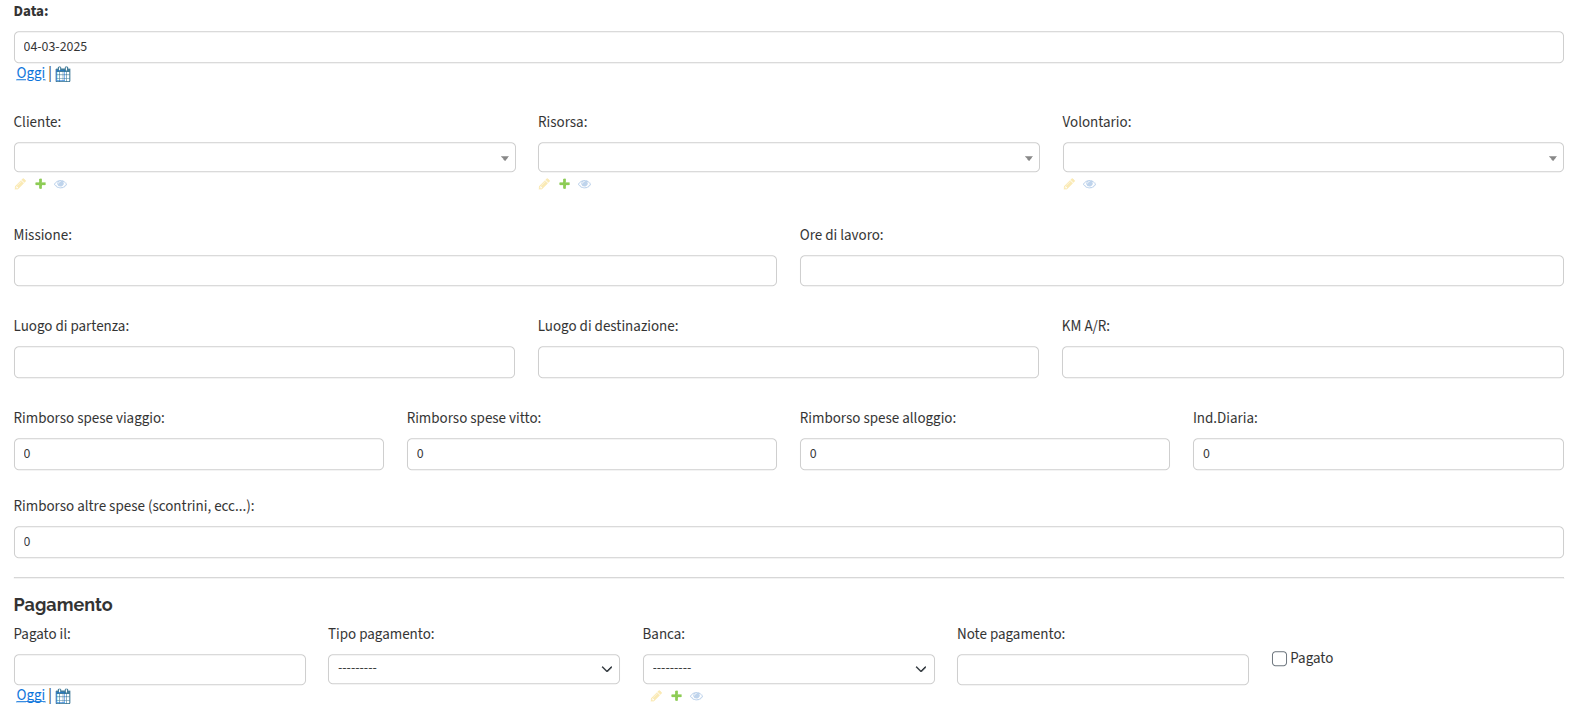Focus the Missione text field

(x=395, y=271)
